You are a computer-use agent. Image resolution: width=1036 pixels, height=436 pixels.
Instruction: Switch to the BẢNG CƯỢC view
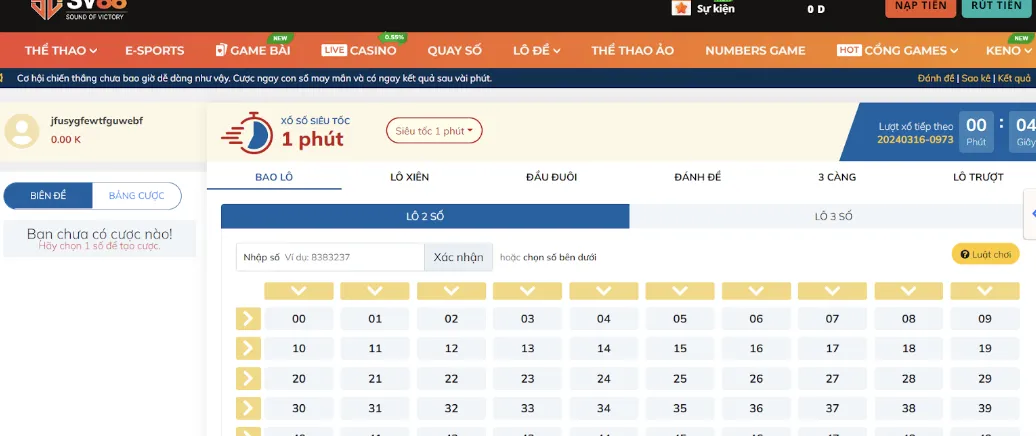click(137, 196)
